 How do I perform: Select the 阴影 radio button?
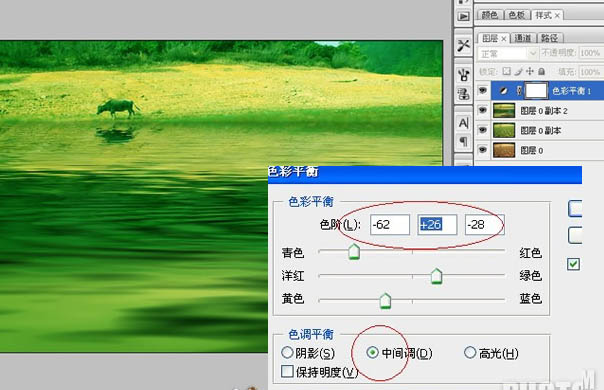click(287, 352)
